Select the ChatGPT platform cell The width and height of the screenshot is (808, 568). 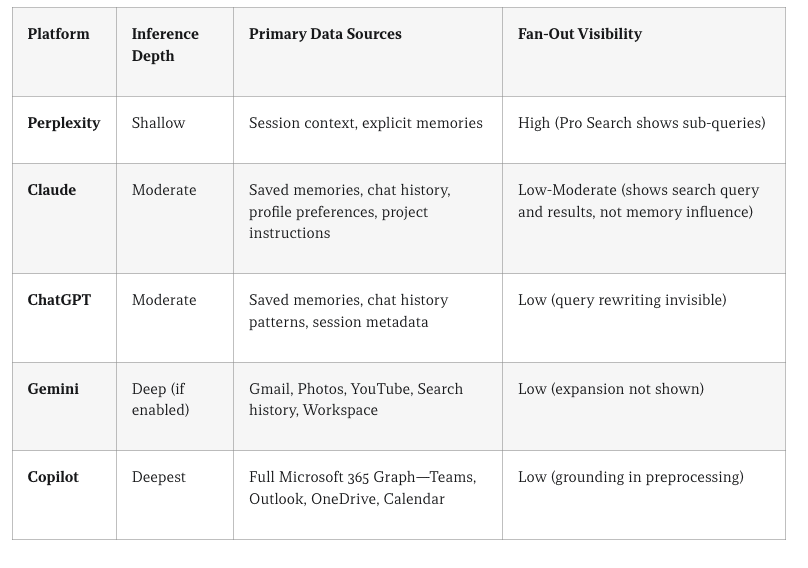[x=59, y=300]
